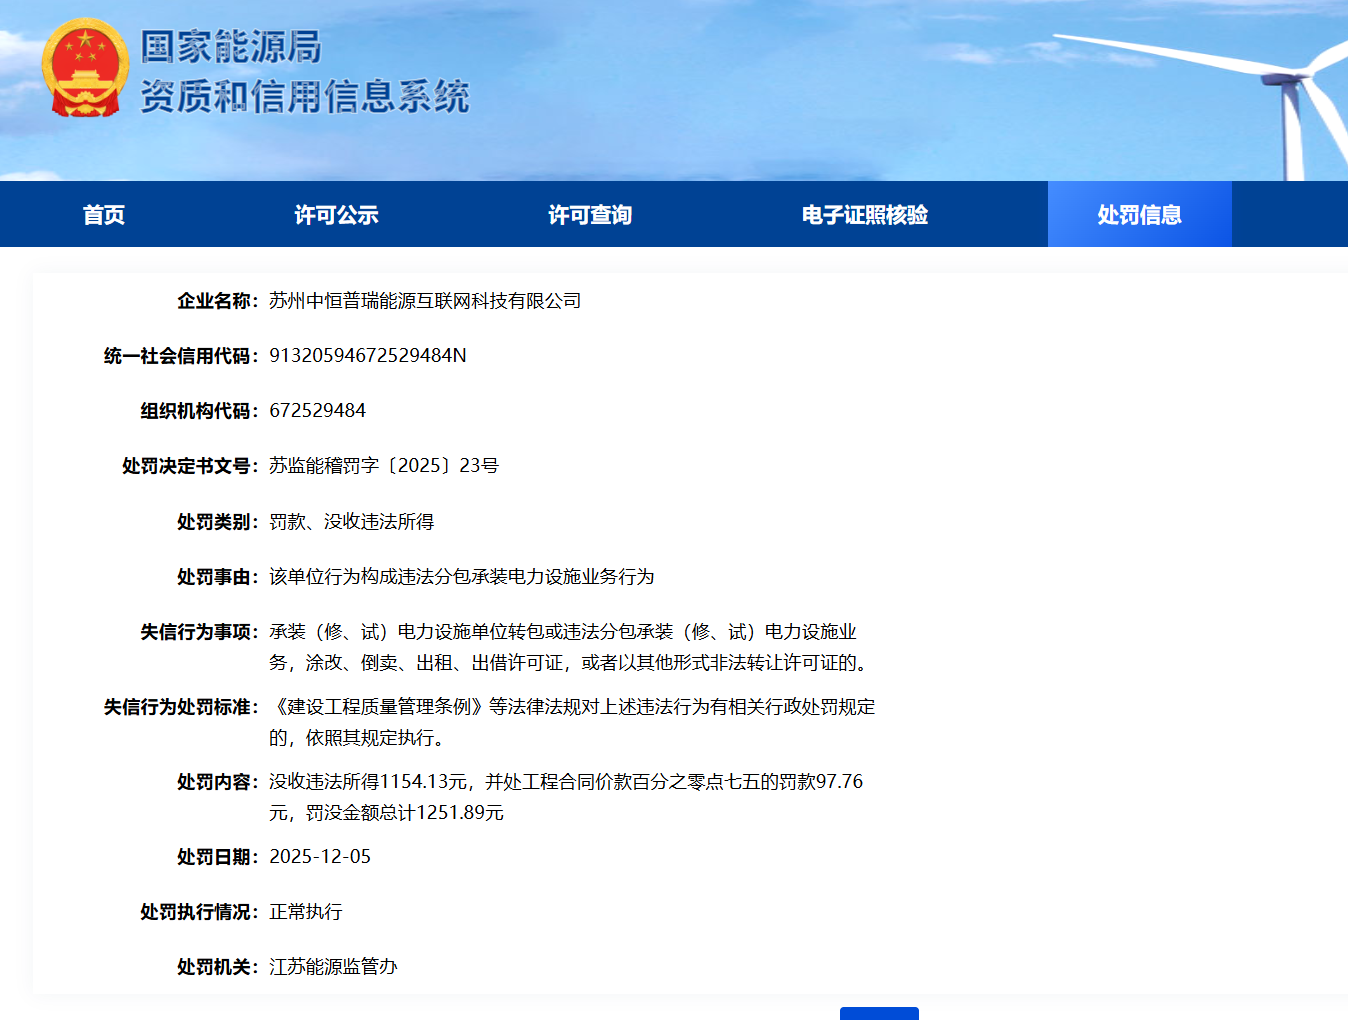1348x1020 pixels.
Task: Click the national emblem logo
Action: click(85, 68)
